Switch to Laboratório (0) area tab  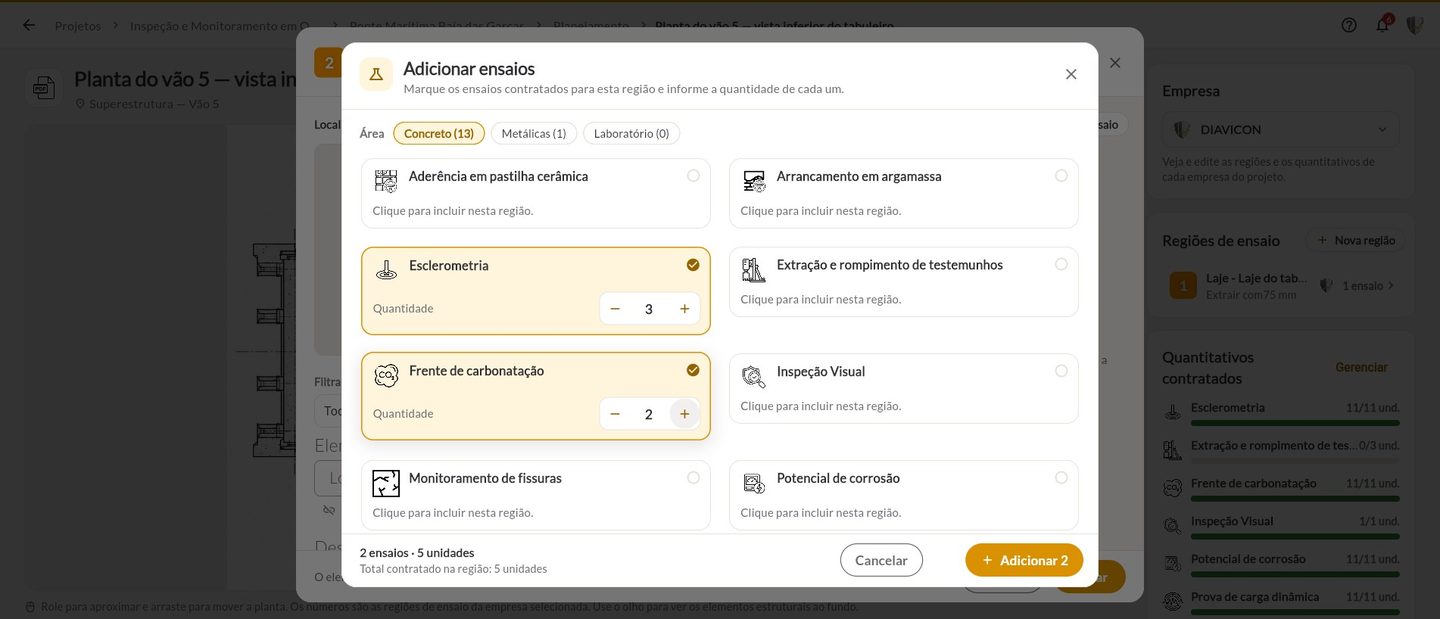[632, 133]
